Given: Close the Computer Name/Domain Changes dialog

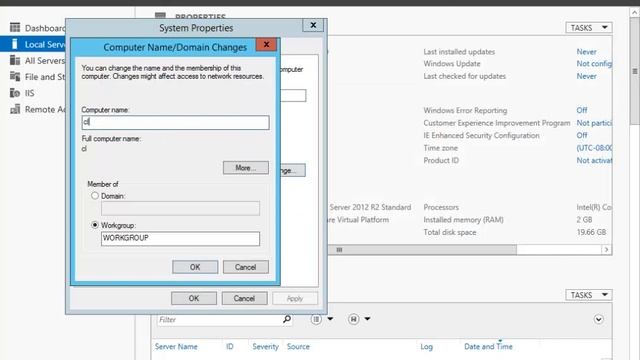Looking at the screenshot, I should (x=266, y=44).
